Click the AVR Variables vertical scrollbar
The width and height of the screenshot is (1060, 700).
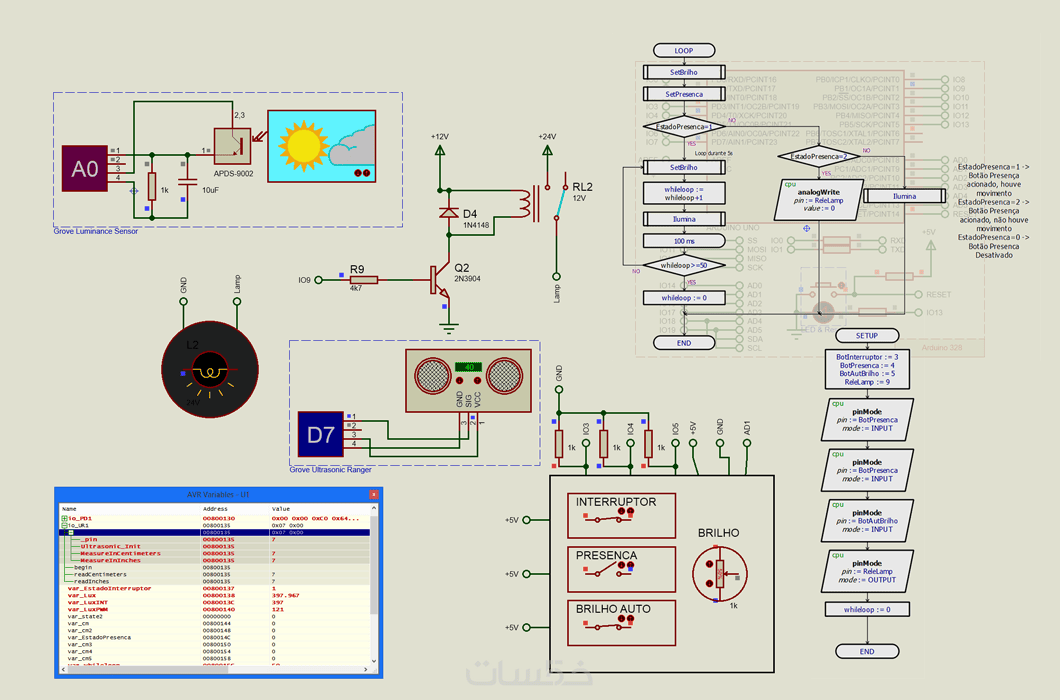[374, 584]
